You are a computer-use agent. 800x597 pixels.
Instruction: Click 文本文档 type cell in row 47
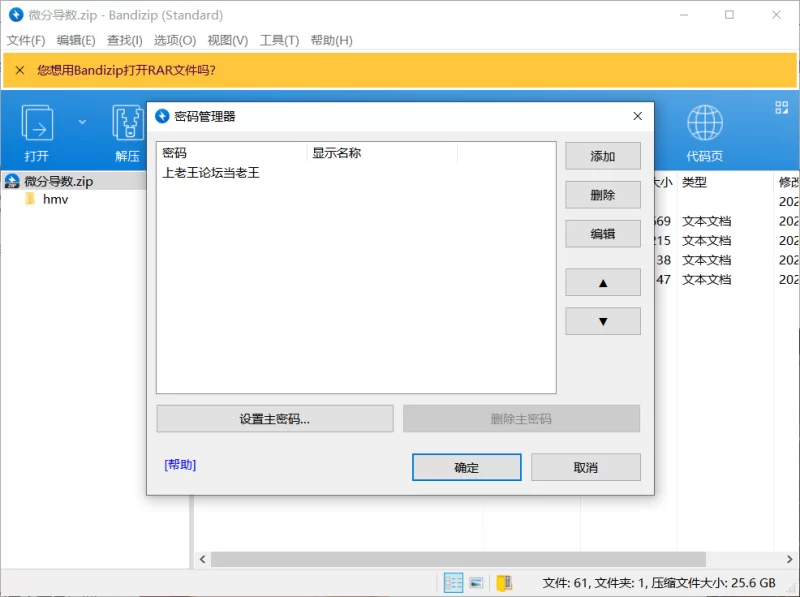[x=707, y=280]
